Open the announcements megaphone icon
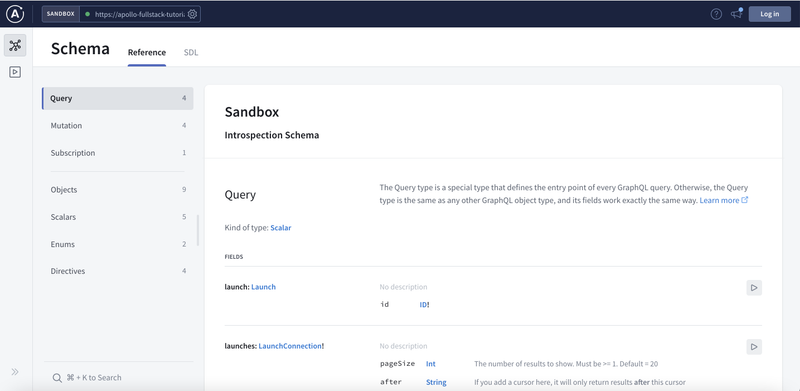The image size is (800, 391). click(736, 14)
